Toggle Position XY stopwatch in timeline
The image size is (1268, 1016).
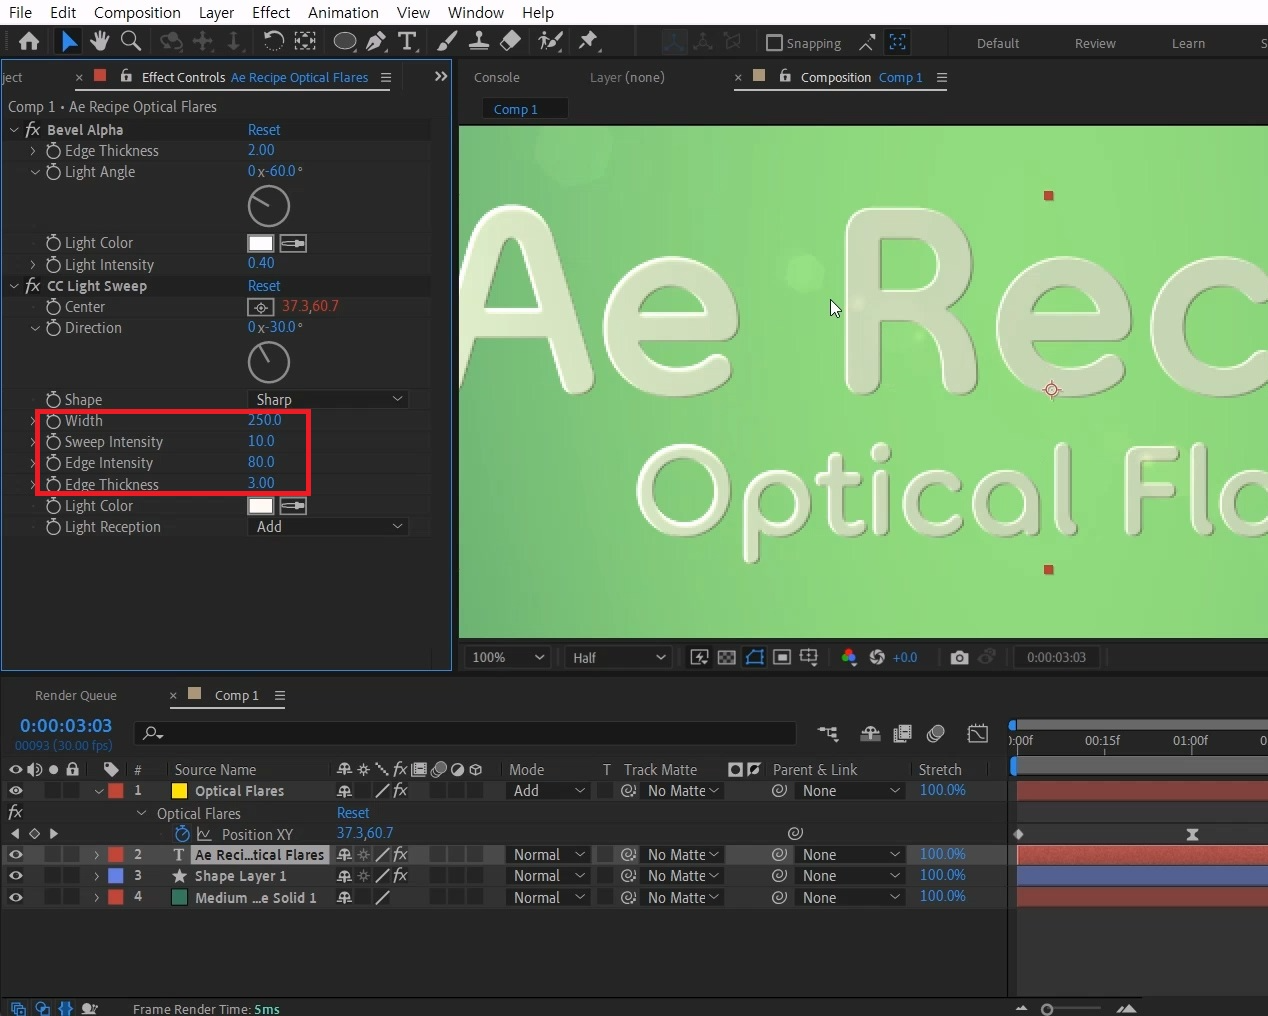[x=182, y=834]
